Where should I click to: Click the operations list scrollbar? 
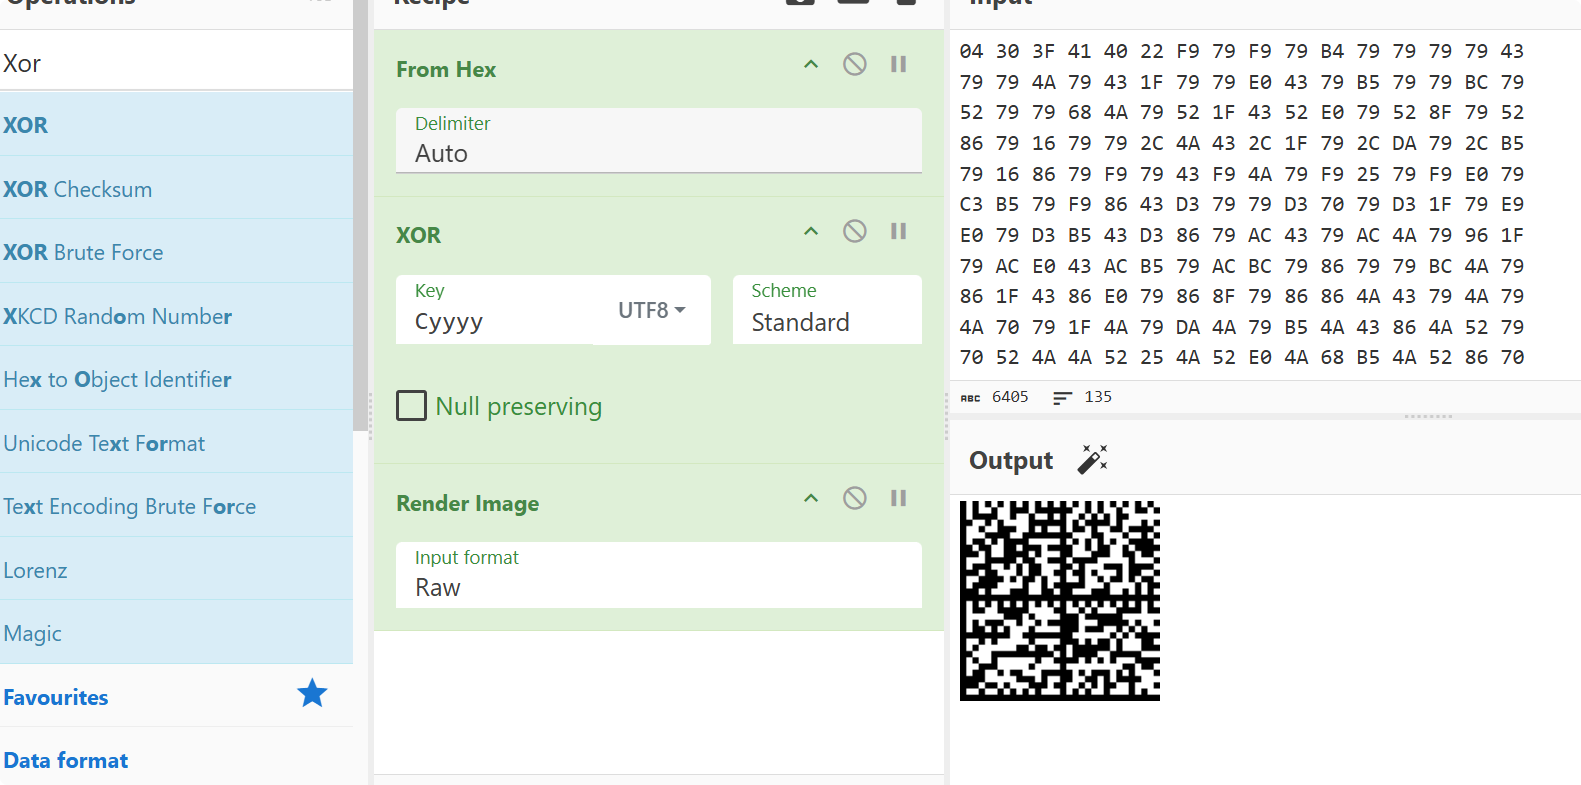[360, 215]
